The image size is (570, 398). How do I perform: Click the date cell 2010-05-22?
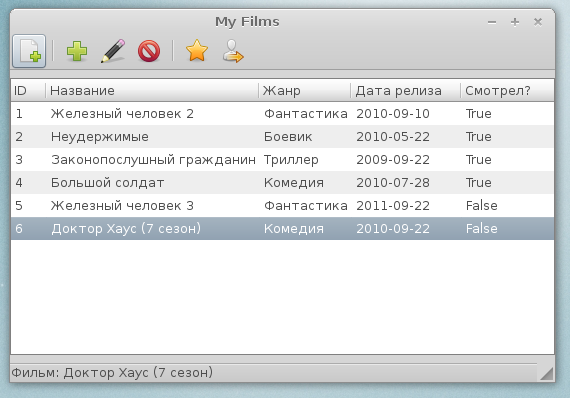pyautogui.click(x=393, y=137)
